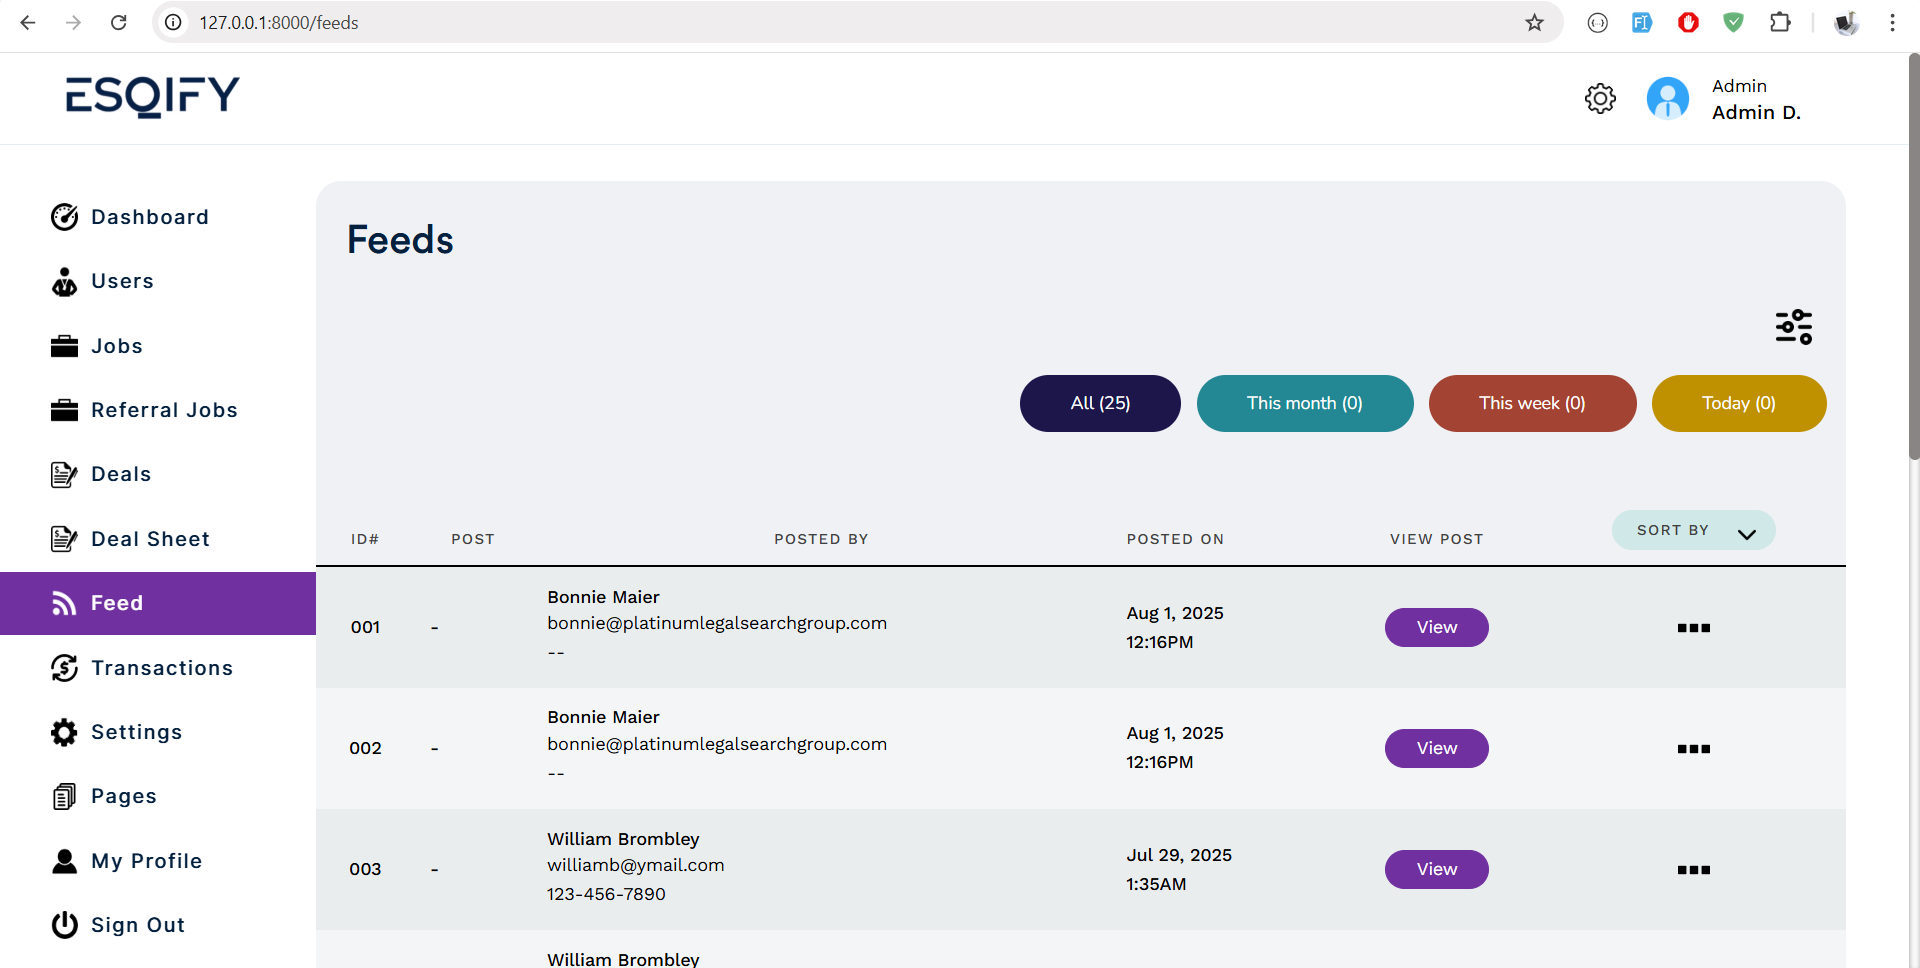Open the Deal Sheet sidebar icon

[x=64, y=539]
